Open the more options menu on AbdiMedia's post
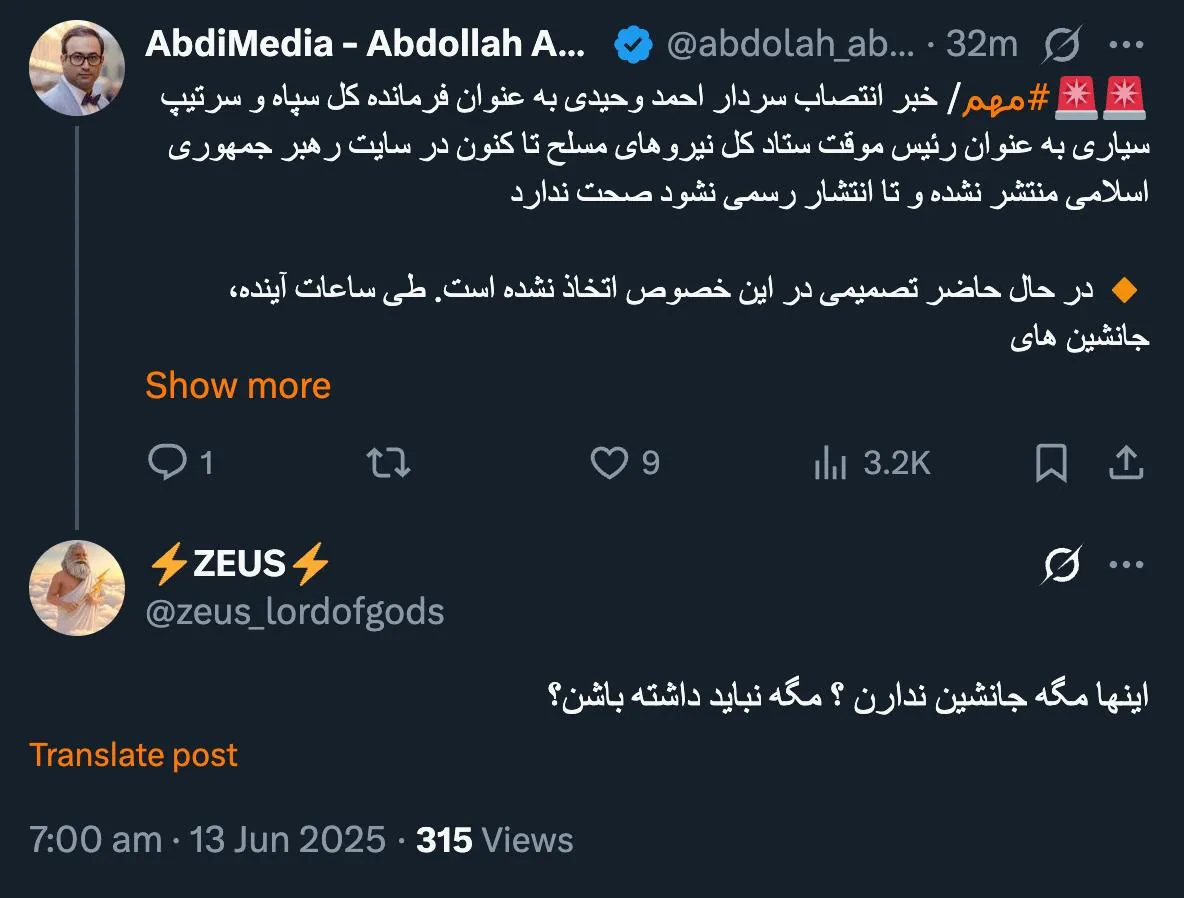This screenshot has width=1184, height=898. point(1127,44)
